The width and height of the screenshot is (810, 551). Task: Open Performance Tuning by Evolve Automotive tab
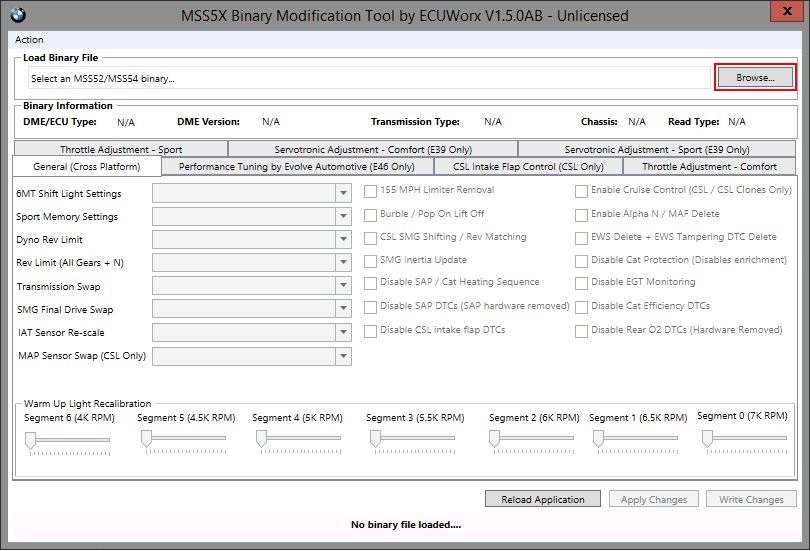pos(297,167)
